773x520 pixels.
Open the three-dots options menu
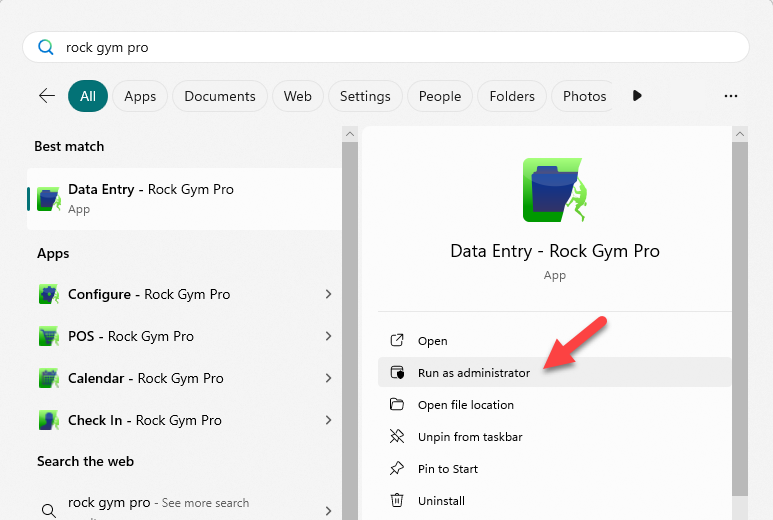click(x=731, y=96)
